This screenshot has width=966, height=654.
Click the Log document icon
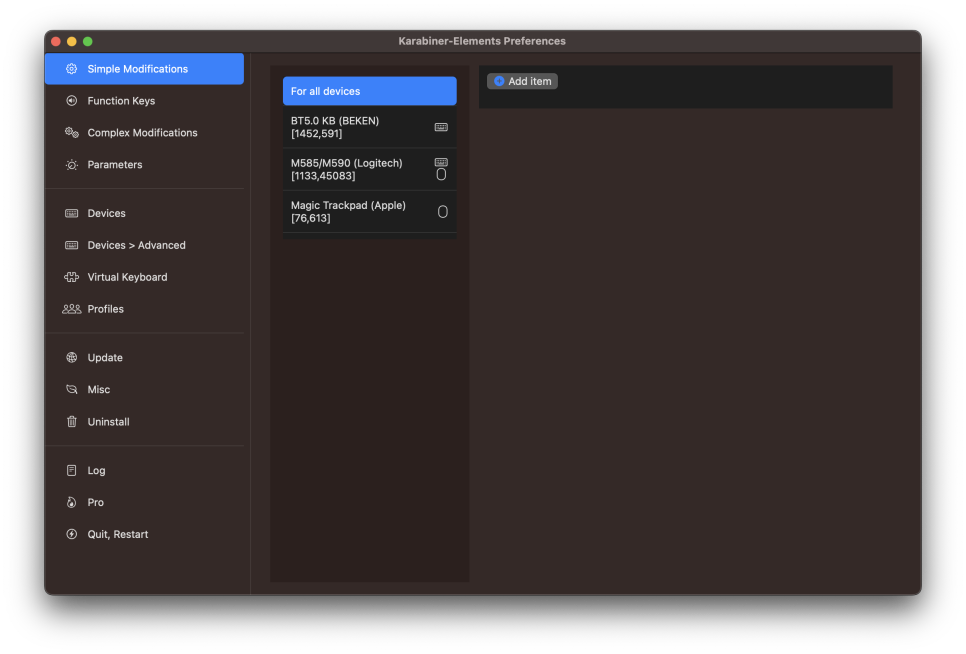coord(71,470)
